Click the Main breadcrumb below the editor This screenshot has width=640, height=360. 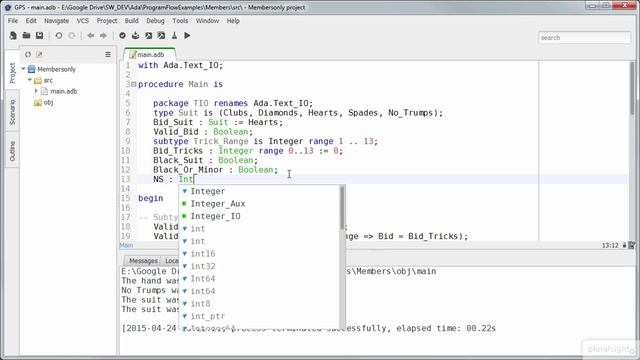click(x=126, y=245)
